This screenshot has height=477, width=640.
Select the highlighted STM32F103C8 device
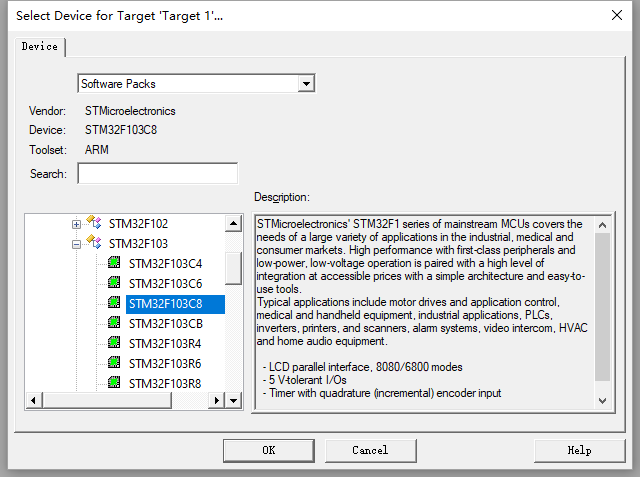coord(175,304)
